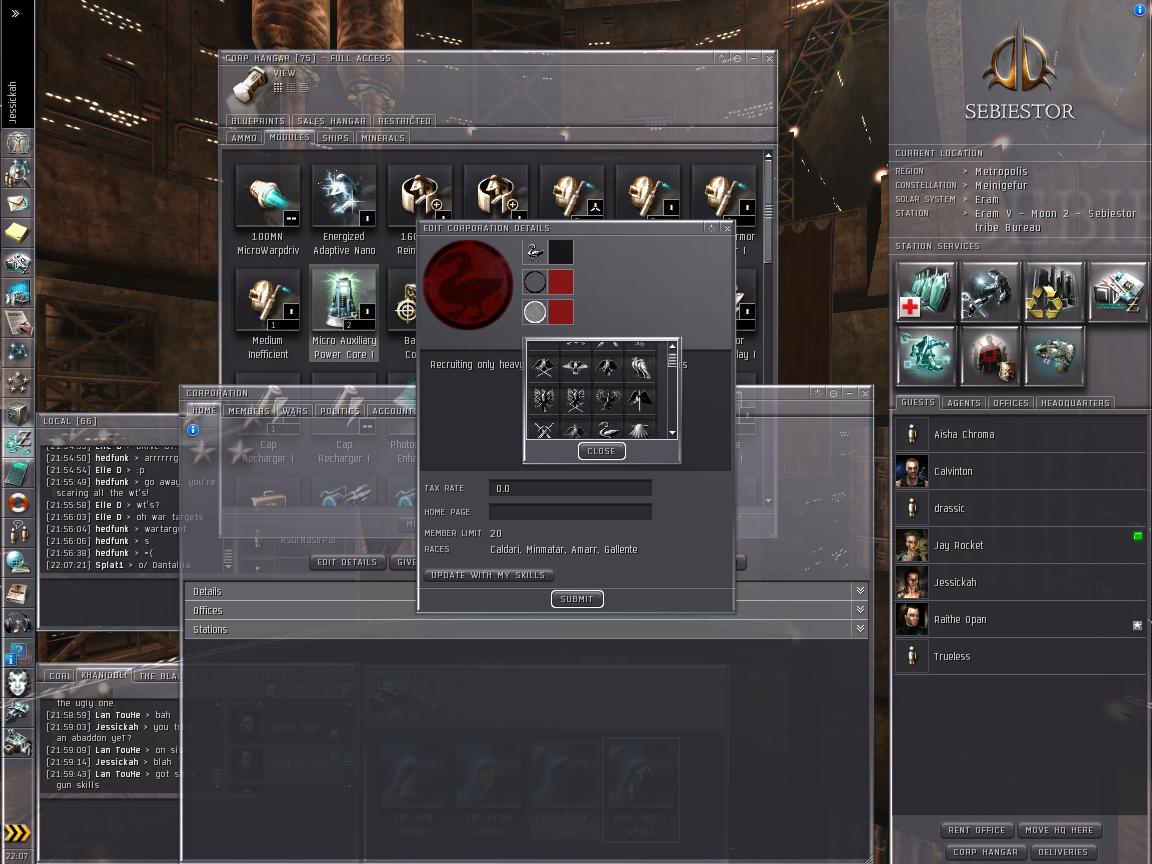Pick the red swatch beside filled circle

pos(561,312)
